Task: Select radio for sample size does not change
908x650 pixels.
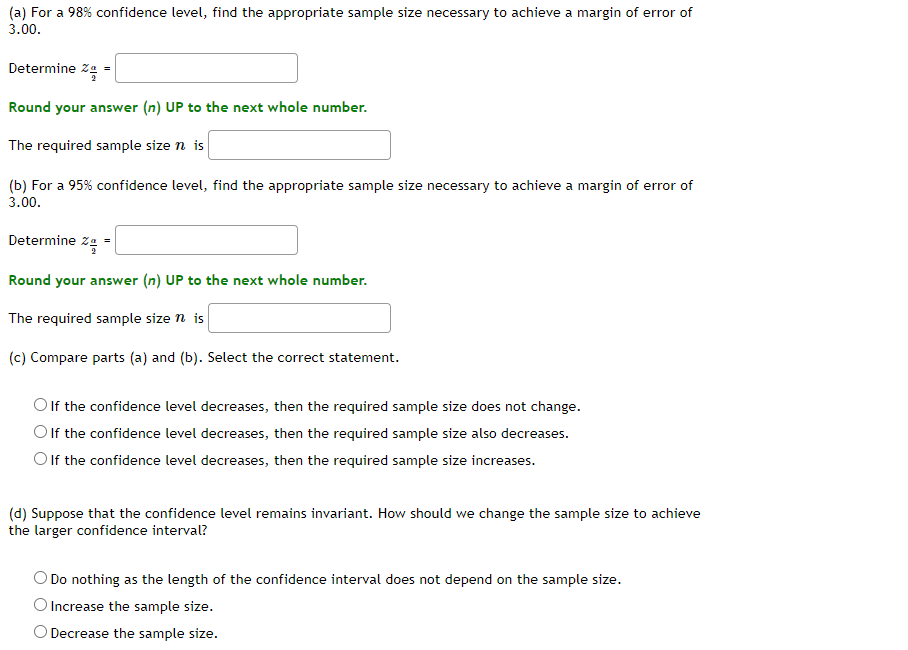Action: tap(40, 405)
